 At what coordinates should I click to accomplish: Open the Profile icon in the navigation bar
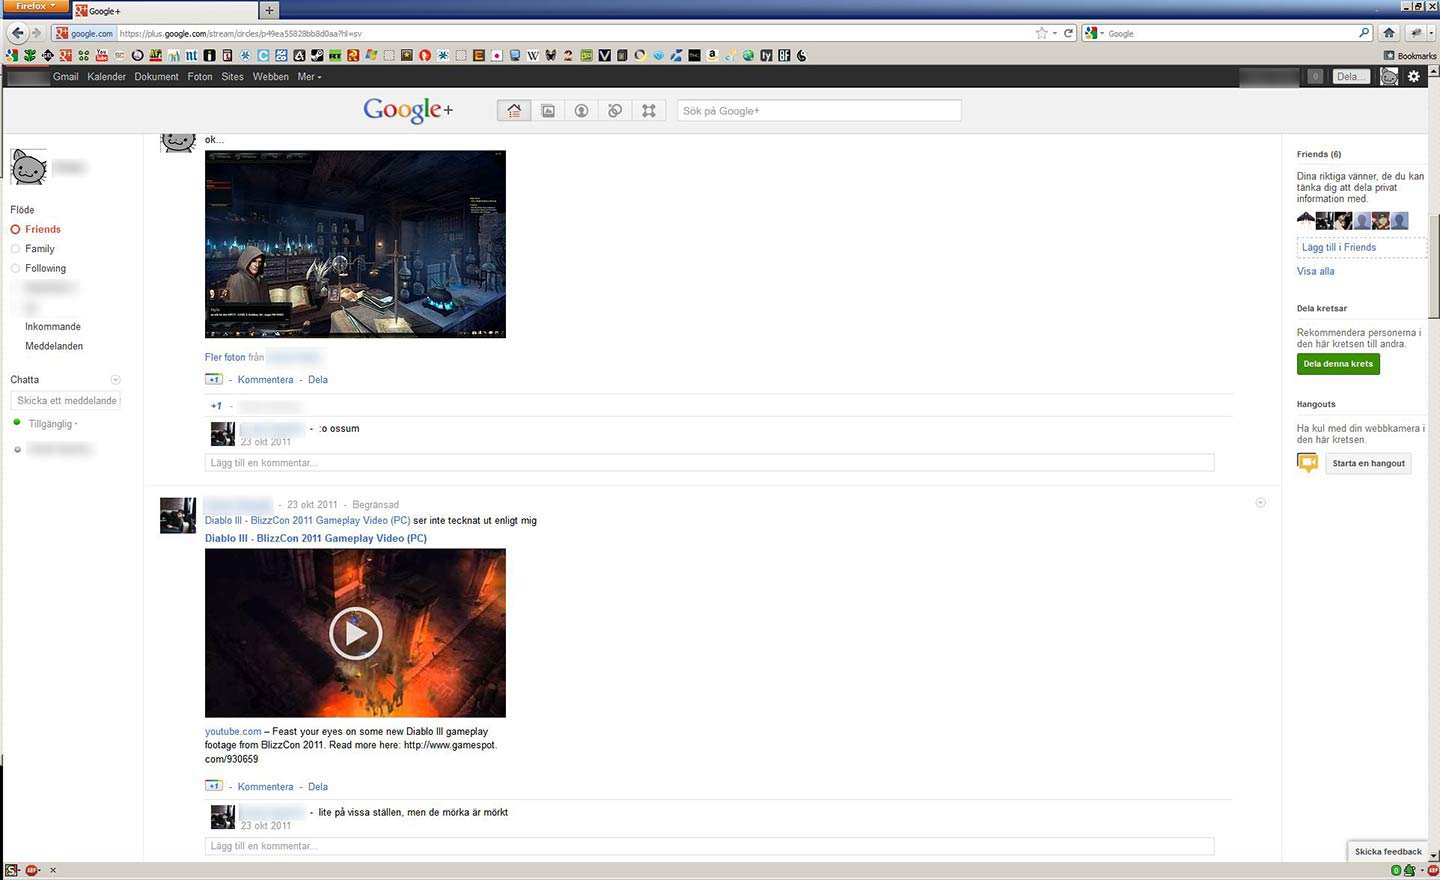coord(580,110)
